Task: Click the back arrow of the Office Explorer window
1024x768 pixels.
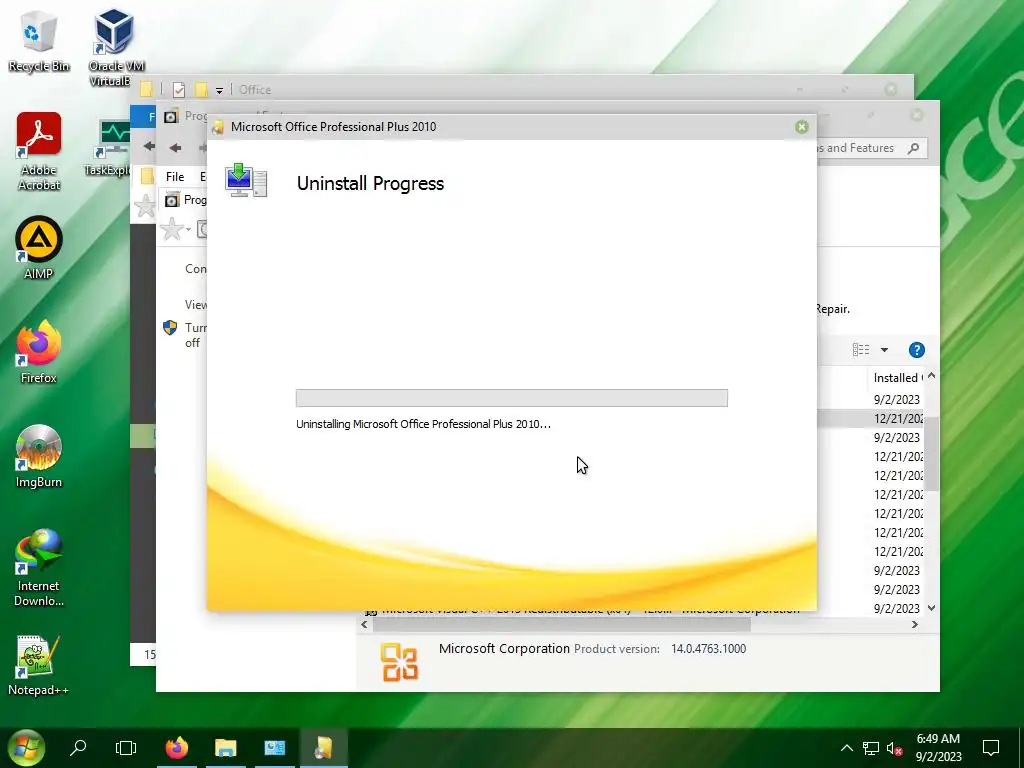Action: coord(149,146)
